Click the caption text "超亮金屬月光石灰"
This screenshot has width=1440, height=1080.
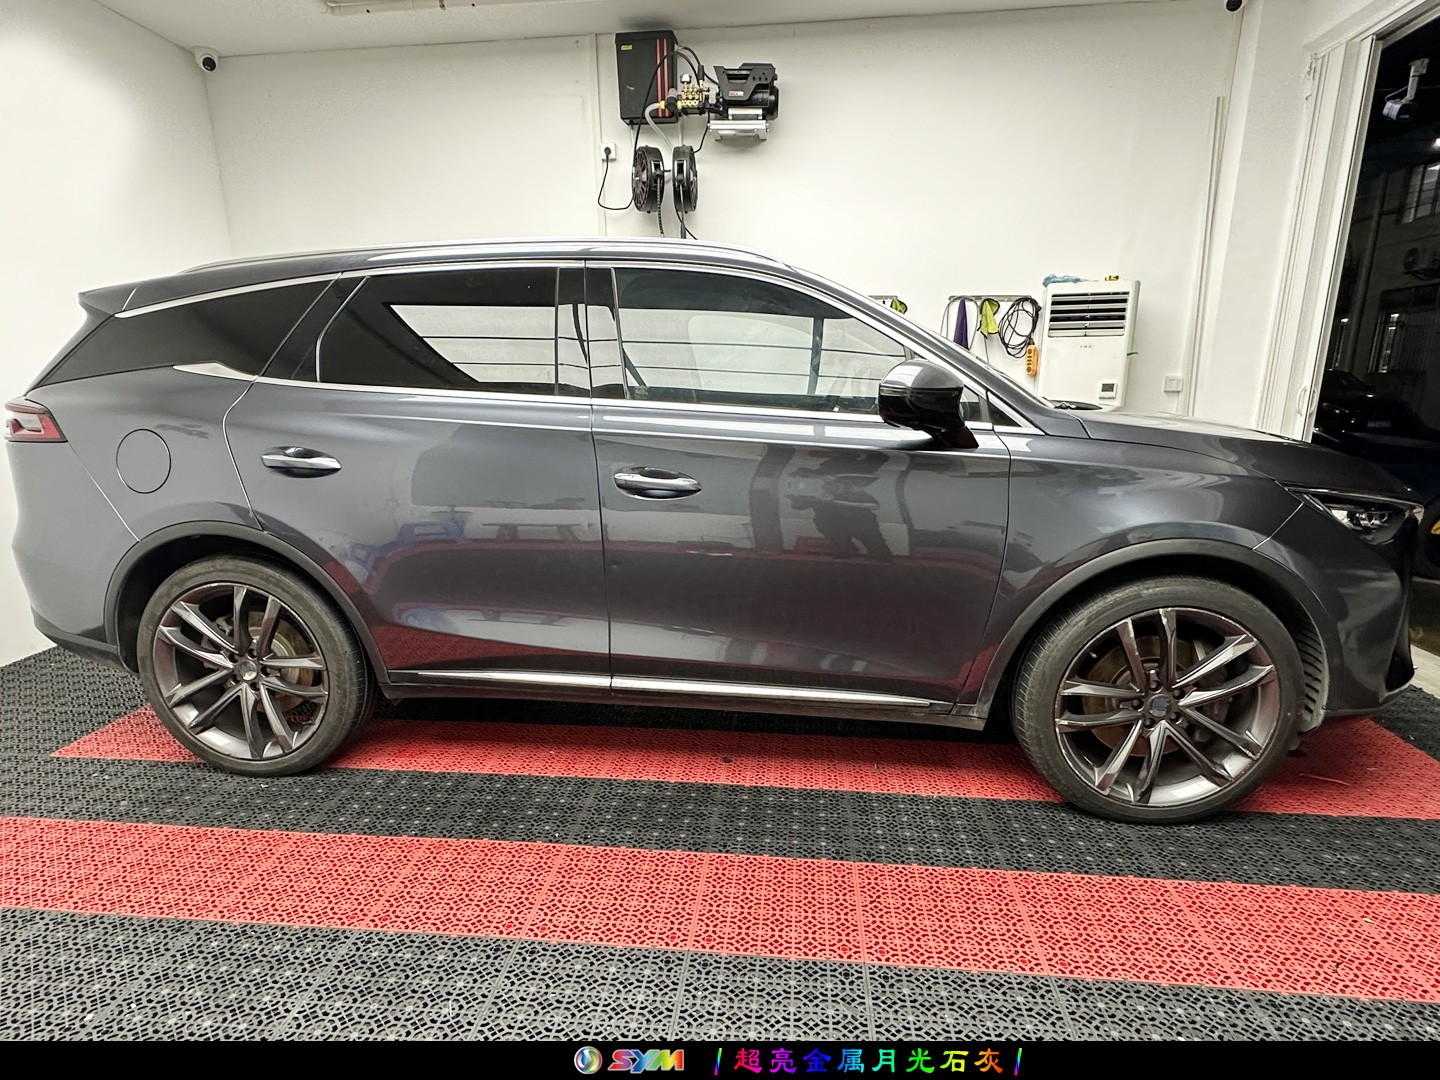point(868,1060)
